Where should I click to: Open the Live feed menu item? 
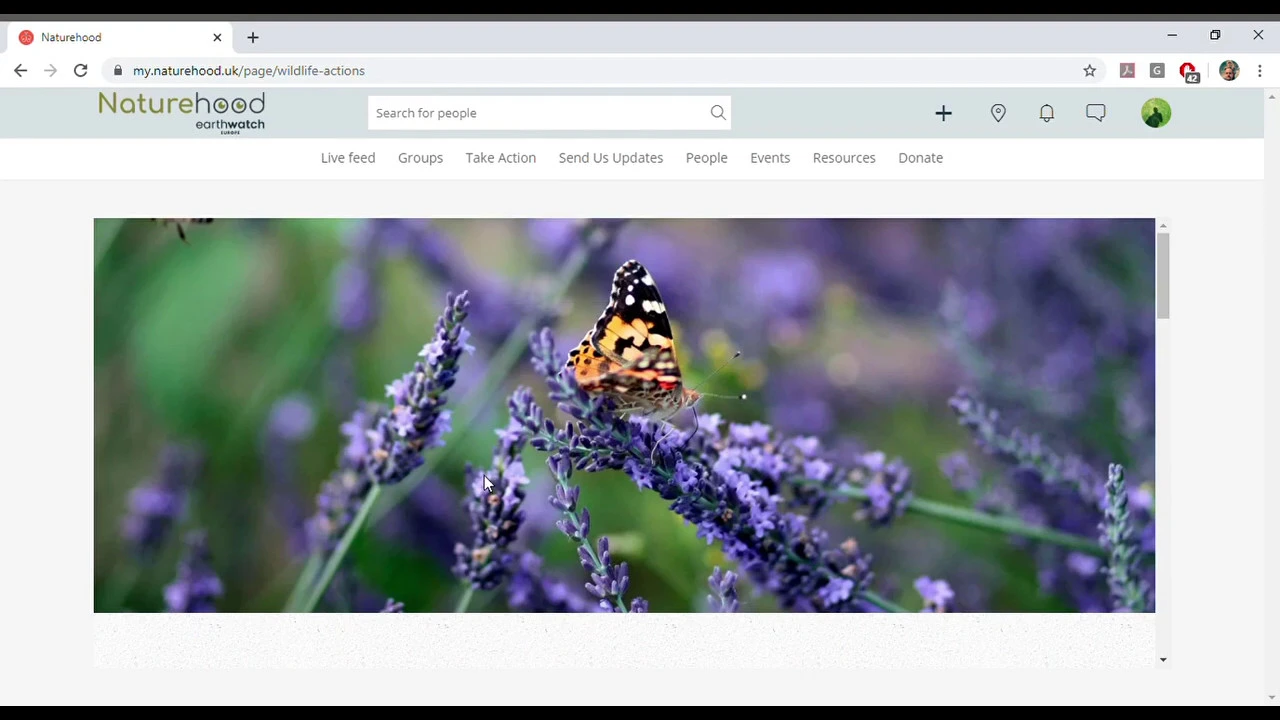click(x=348, y=158)
